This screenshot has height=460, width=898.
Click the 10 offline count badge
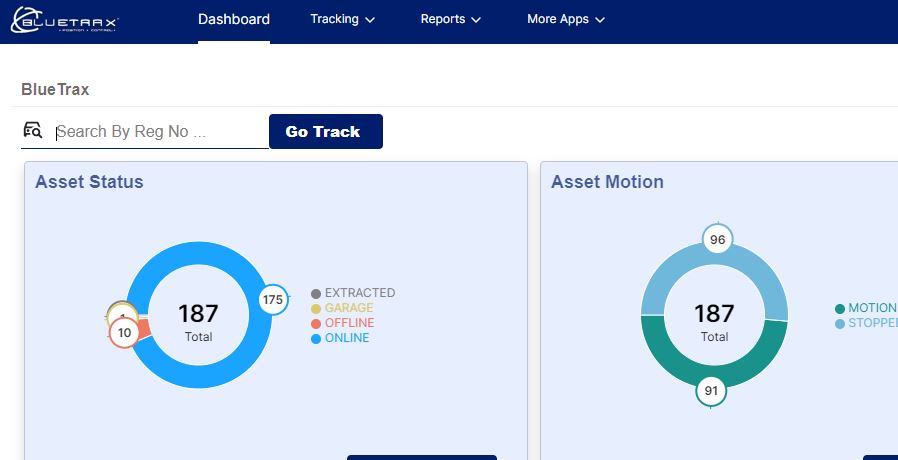point(124,333)
